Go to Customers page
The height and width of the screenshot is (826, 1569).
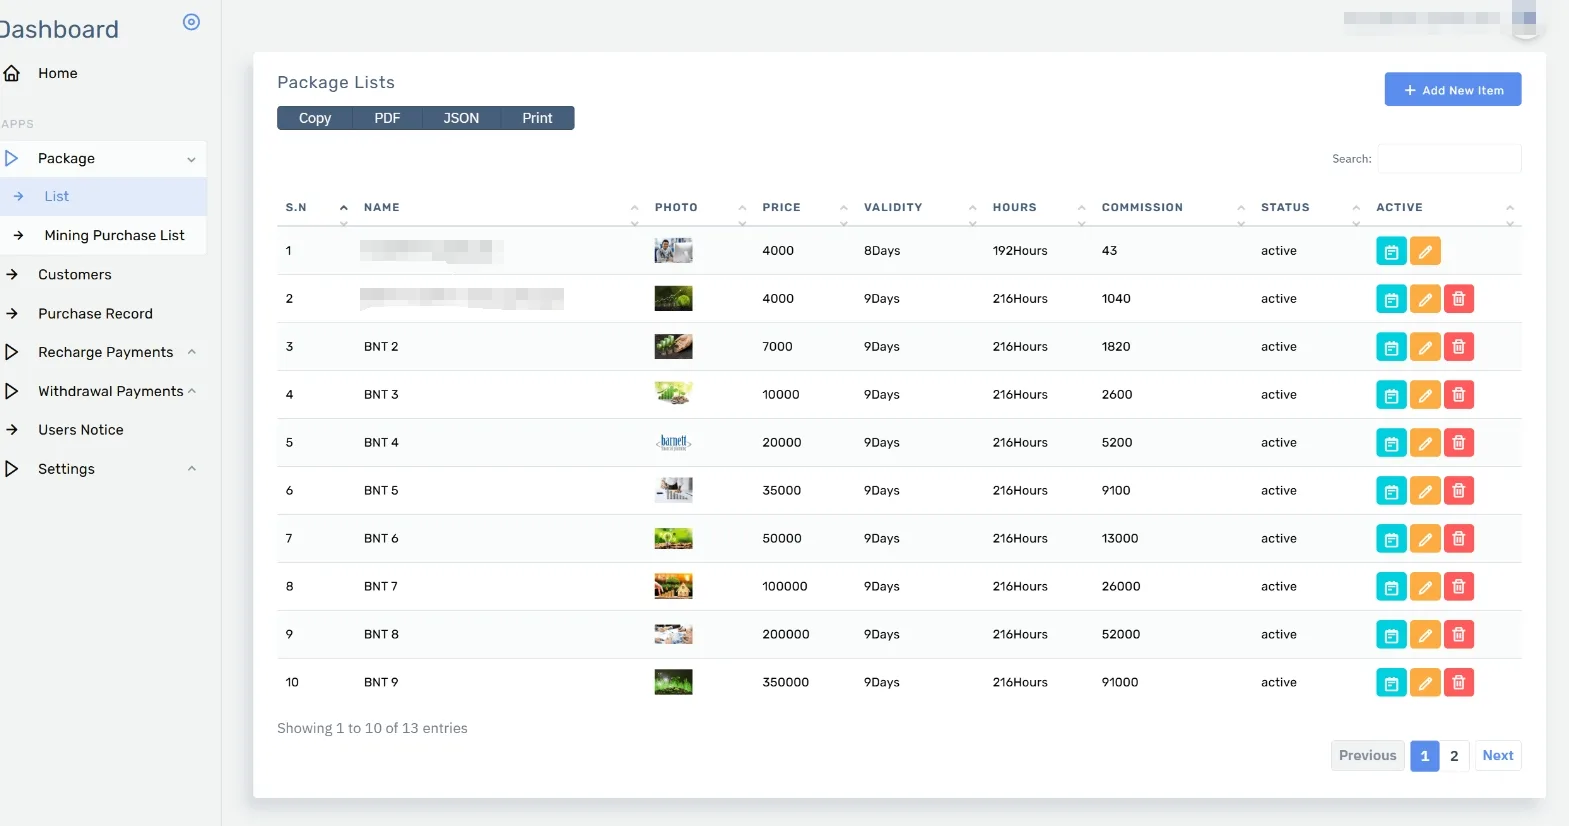[75, 274]
